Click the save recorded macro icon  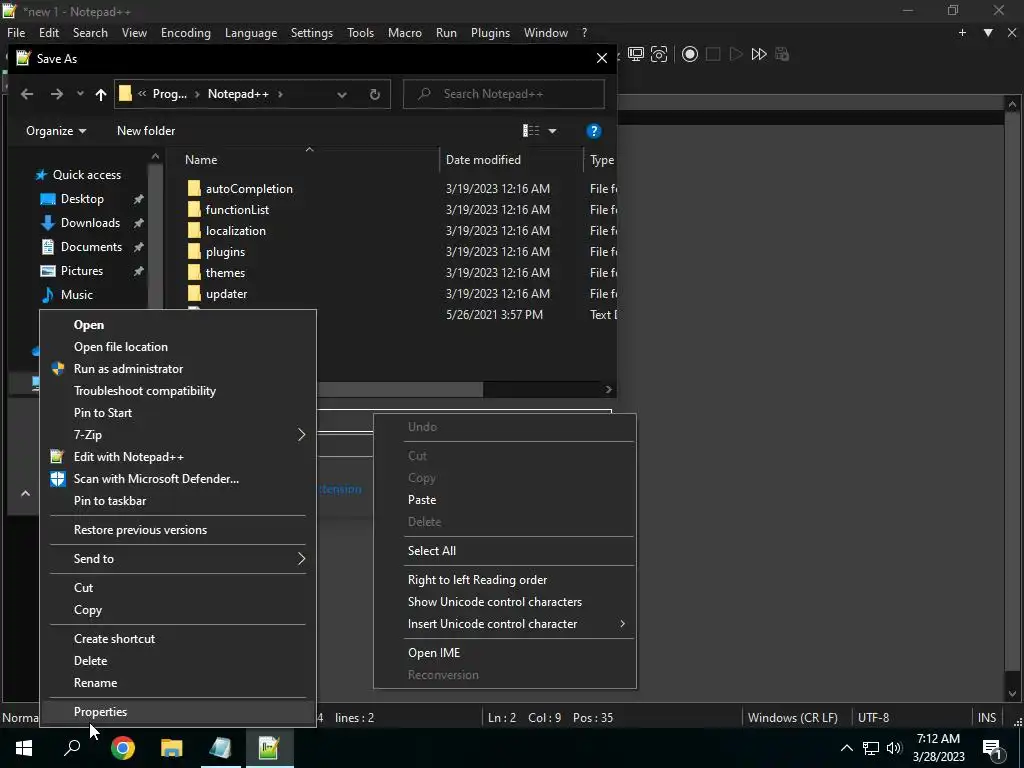pos(782,54)
